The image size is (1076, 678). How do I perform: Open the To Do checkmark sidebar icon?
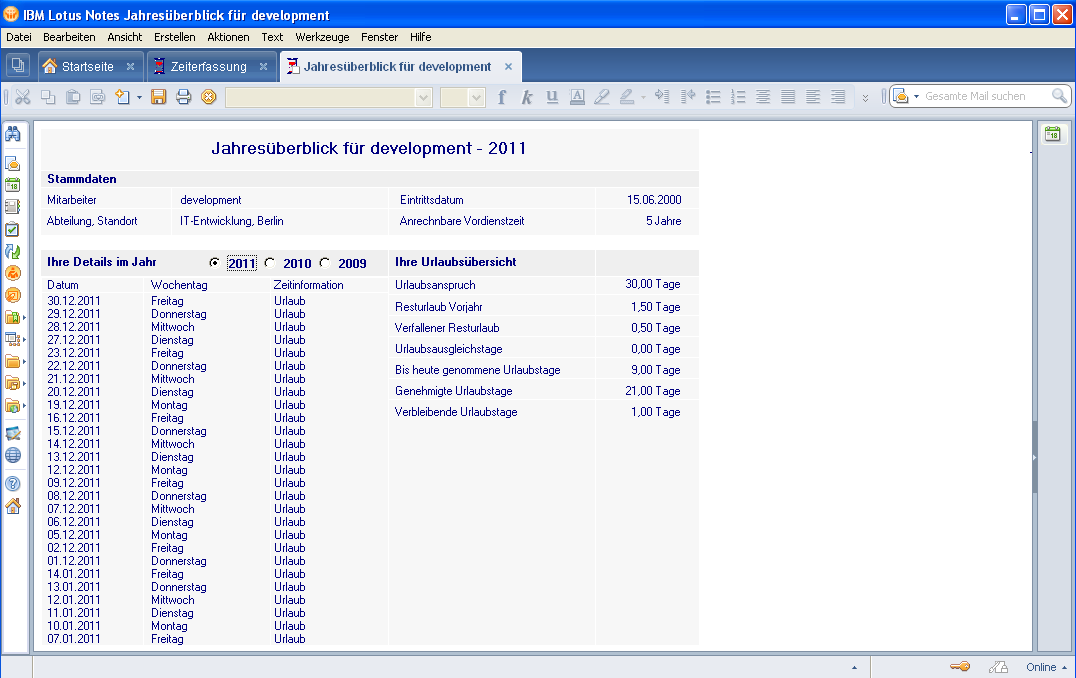point(13,229)
